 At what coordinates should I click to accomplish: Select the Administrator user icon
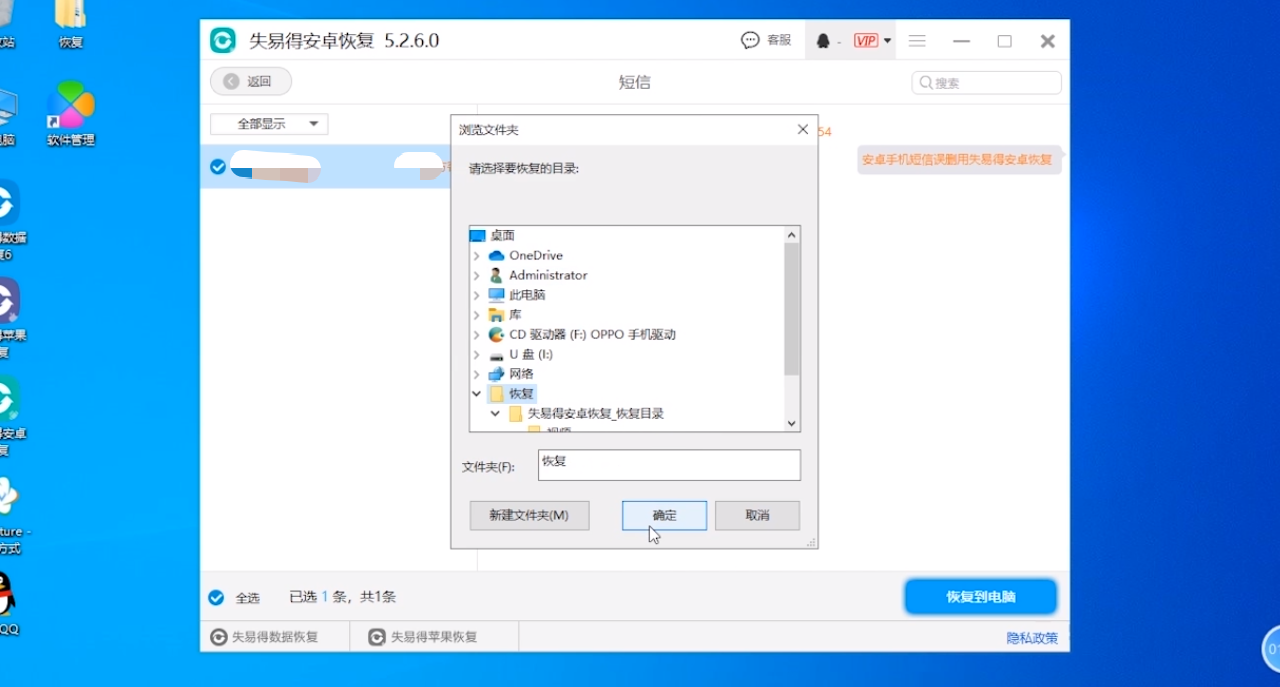click(x=496, y=275)
